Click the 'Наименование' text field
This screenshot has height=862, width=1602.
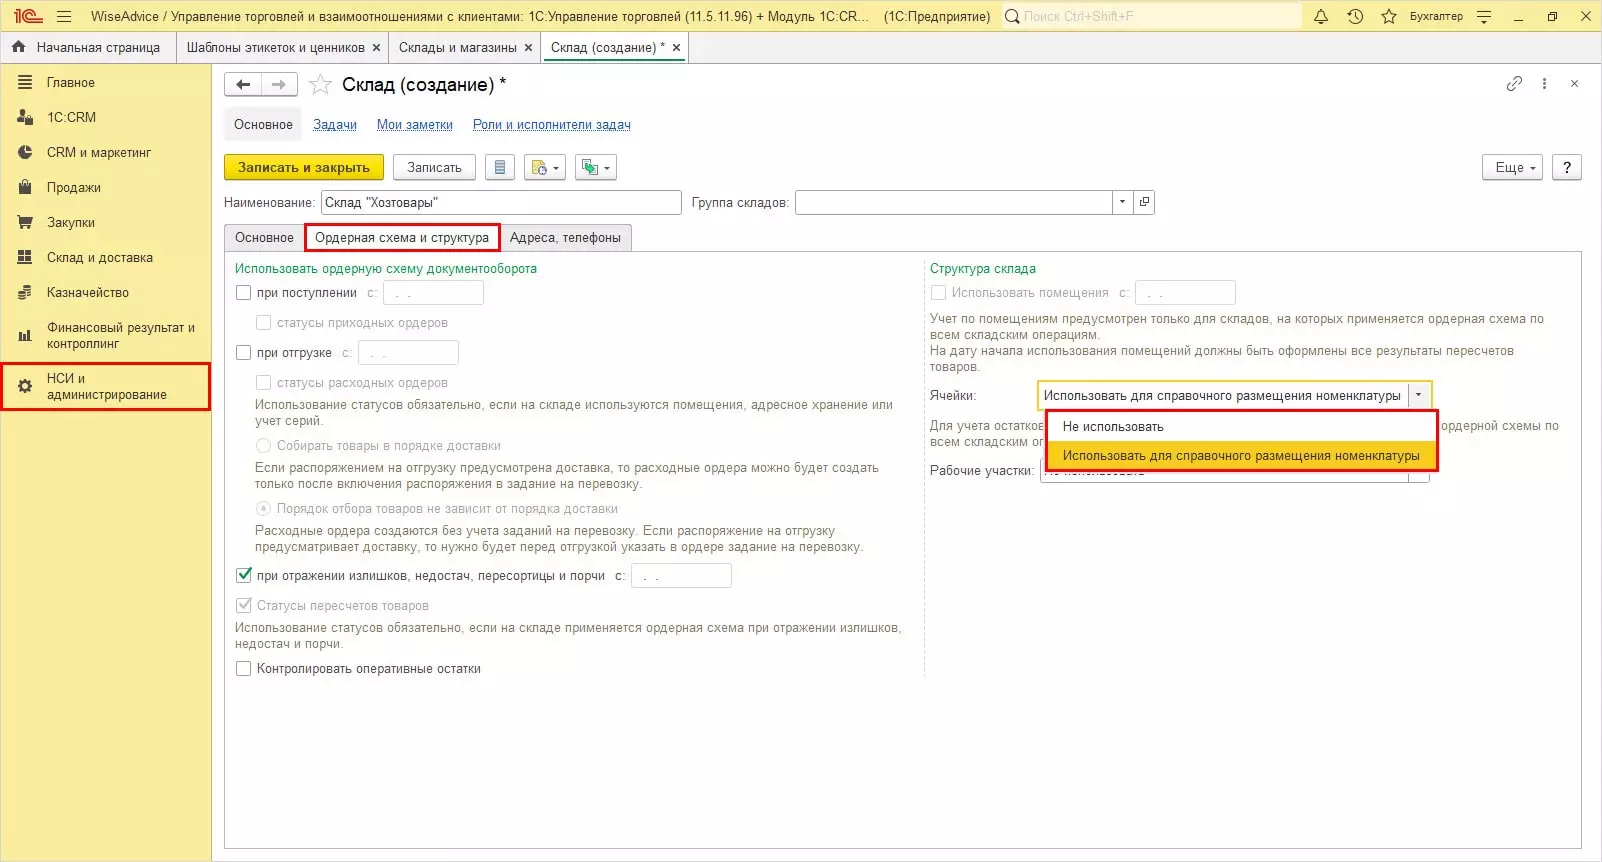[x=500, y=202]
